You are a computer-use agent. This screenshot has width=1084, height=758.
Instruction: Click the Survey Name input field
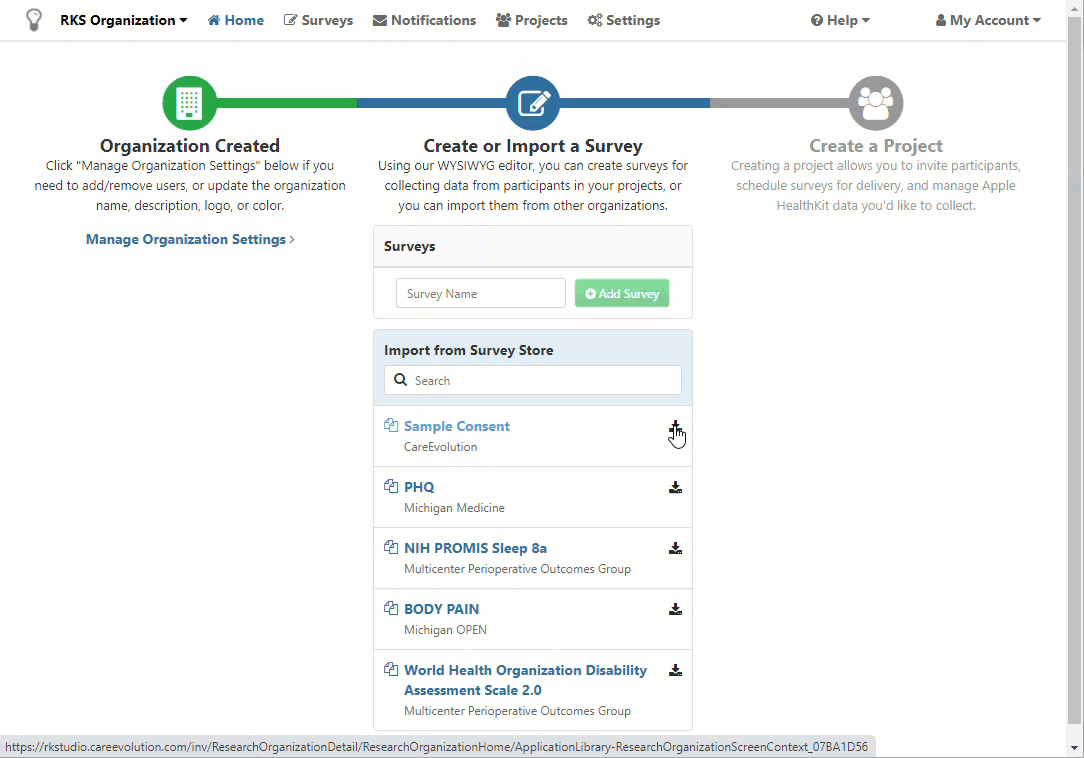point(481,294)
